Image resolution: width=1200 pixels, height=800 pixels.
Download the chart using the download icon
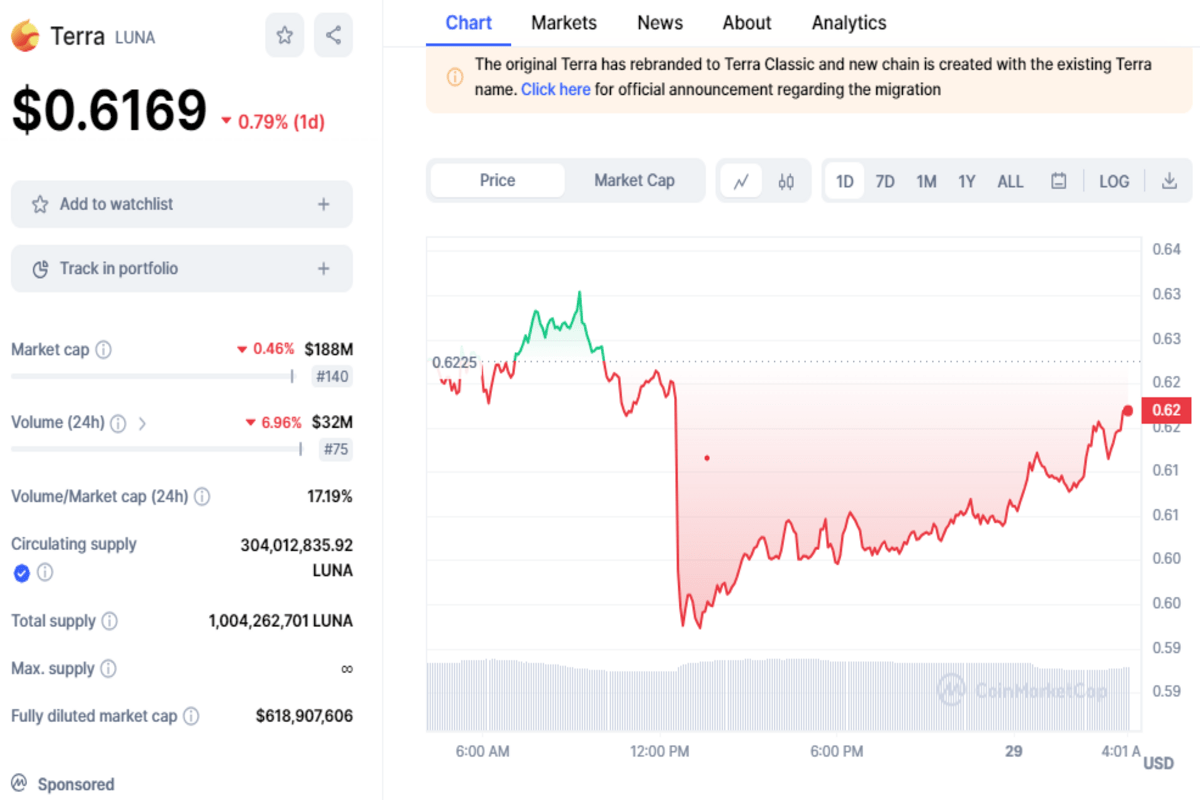[x=1168, y=180]
